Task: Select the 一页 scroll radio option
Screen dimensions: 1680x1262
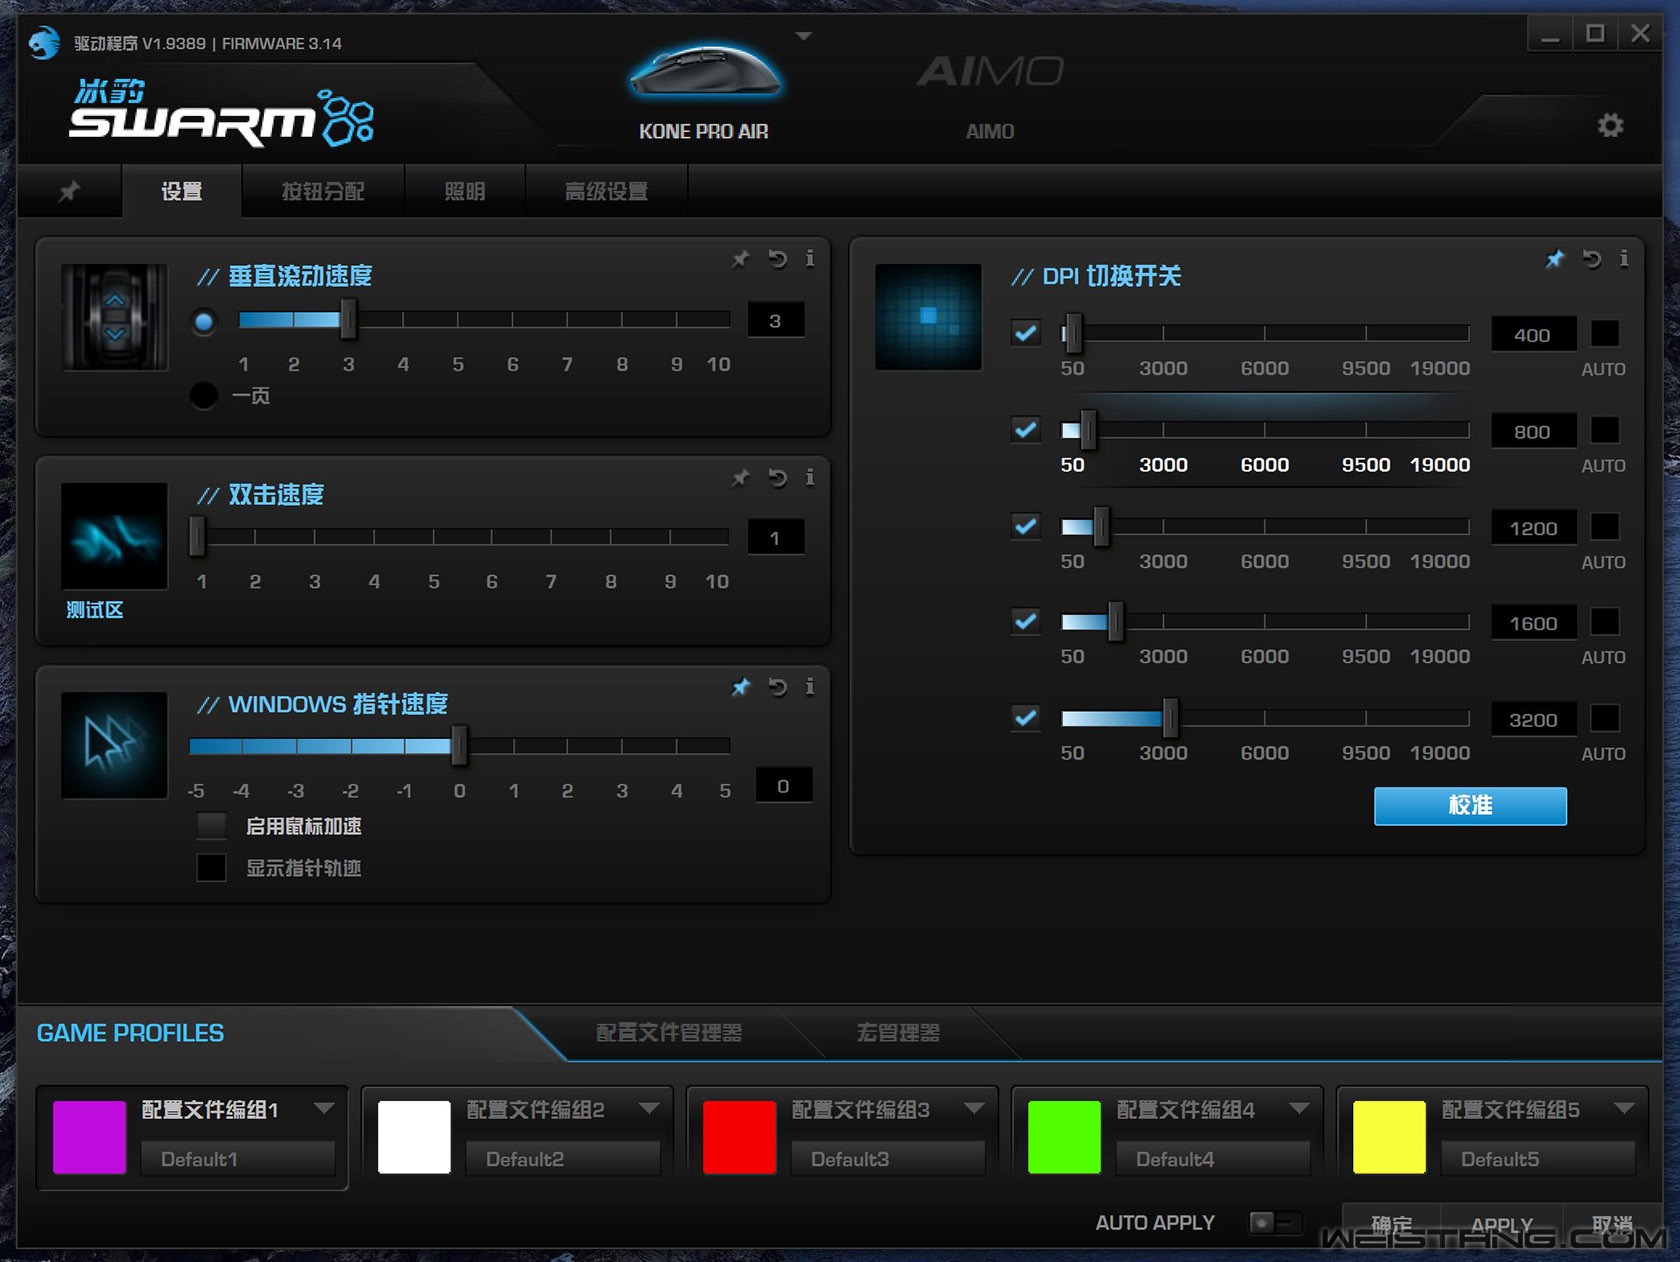Action: pos(204,396)
